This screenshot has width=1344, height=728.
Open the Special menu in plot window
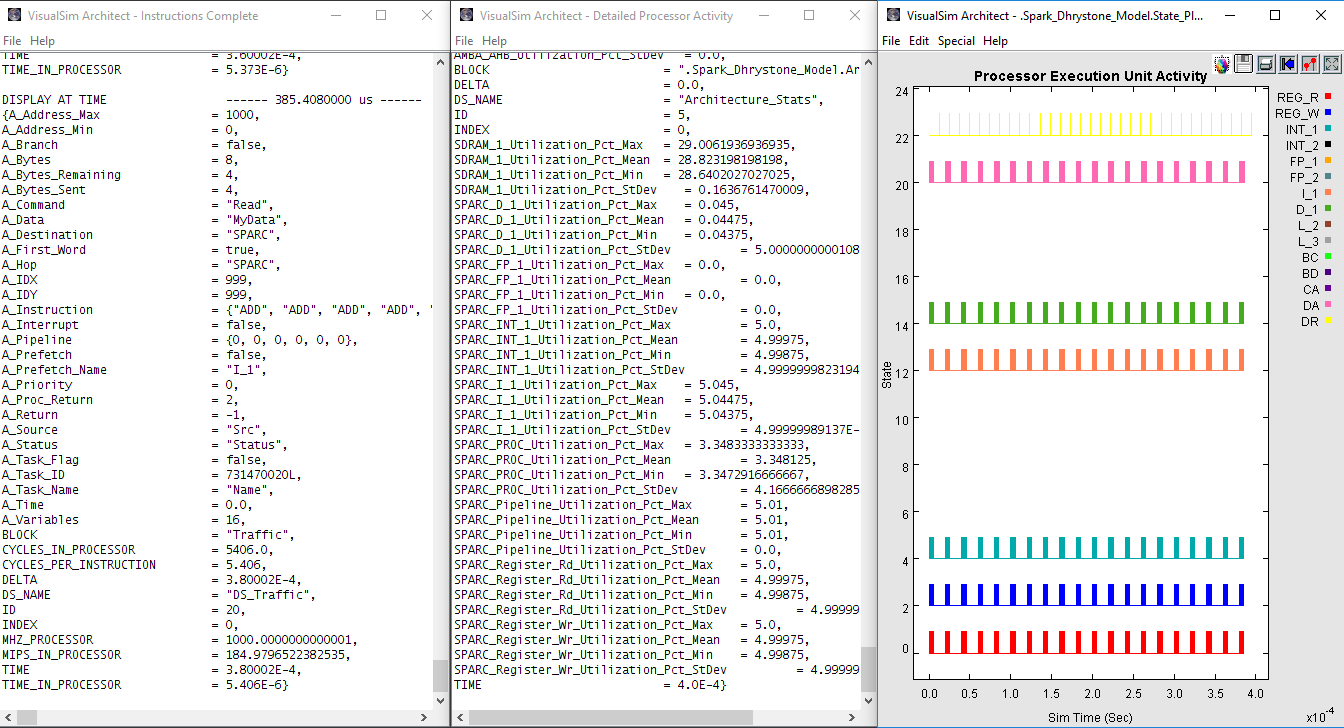pos(956,41)
